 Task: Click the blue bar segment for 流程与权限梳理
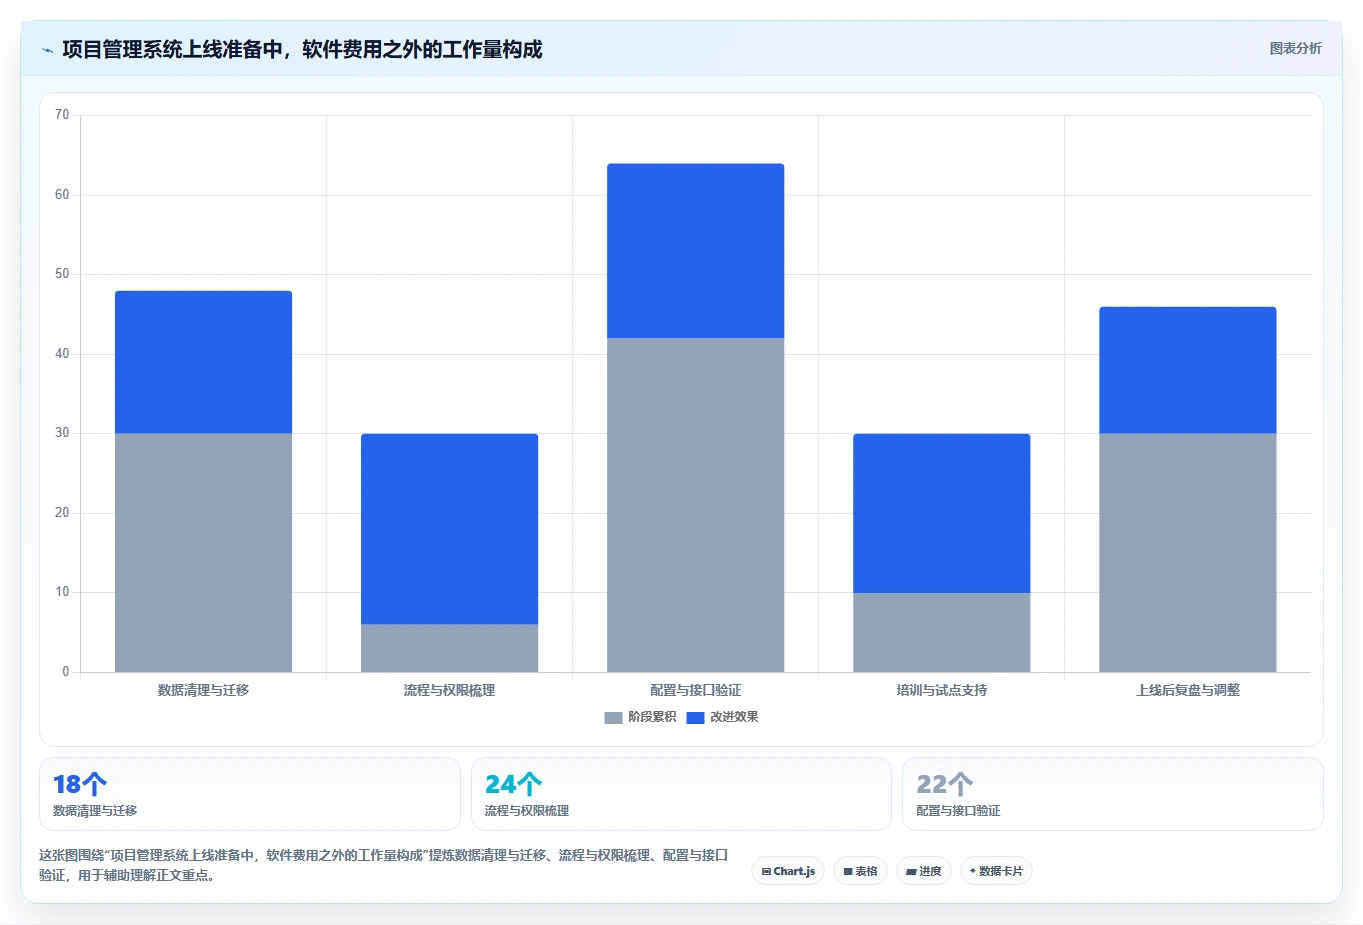(x=449, y=529)
